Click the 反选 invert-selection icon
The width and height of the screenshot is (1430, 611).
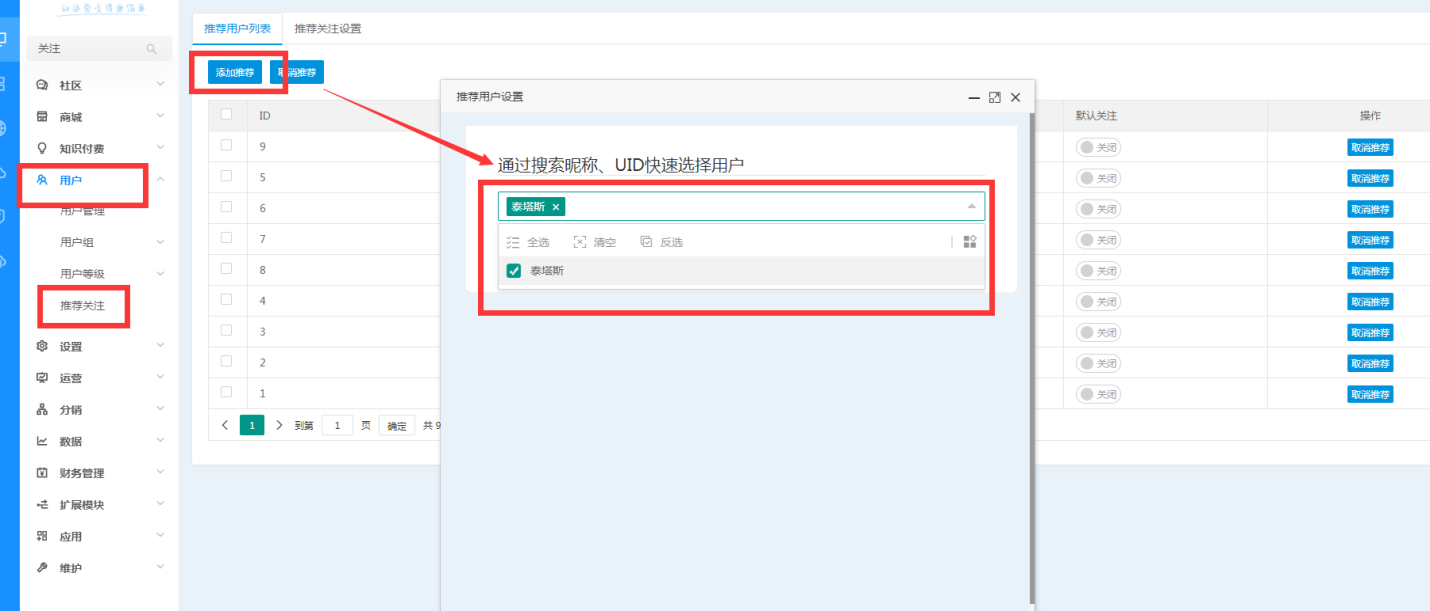click(x=646, y=242)
